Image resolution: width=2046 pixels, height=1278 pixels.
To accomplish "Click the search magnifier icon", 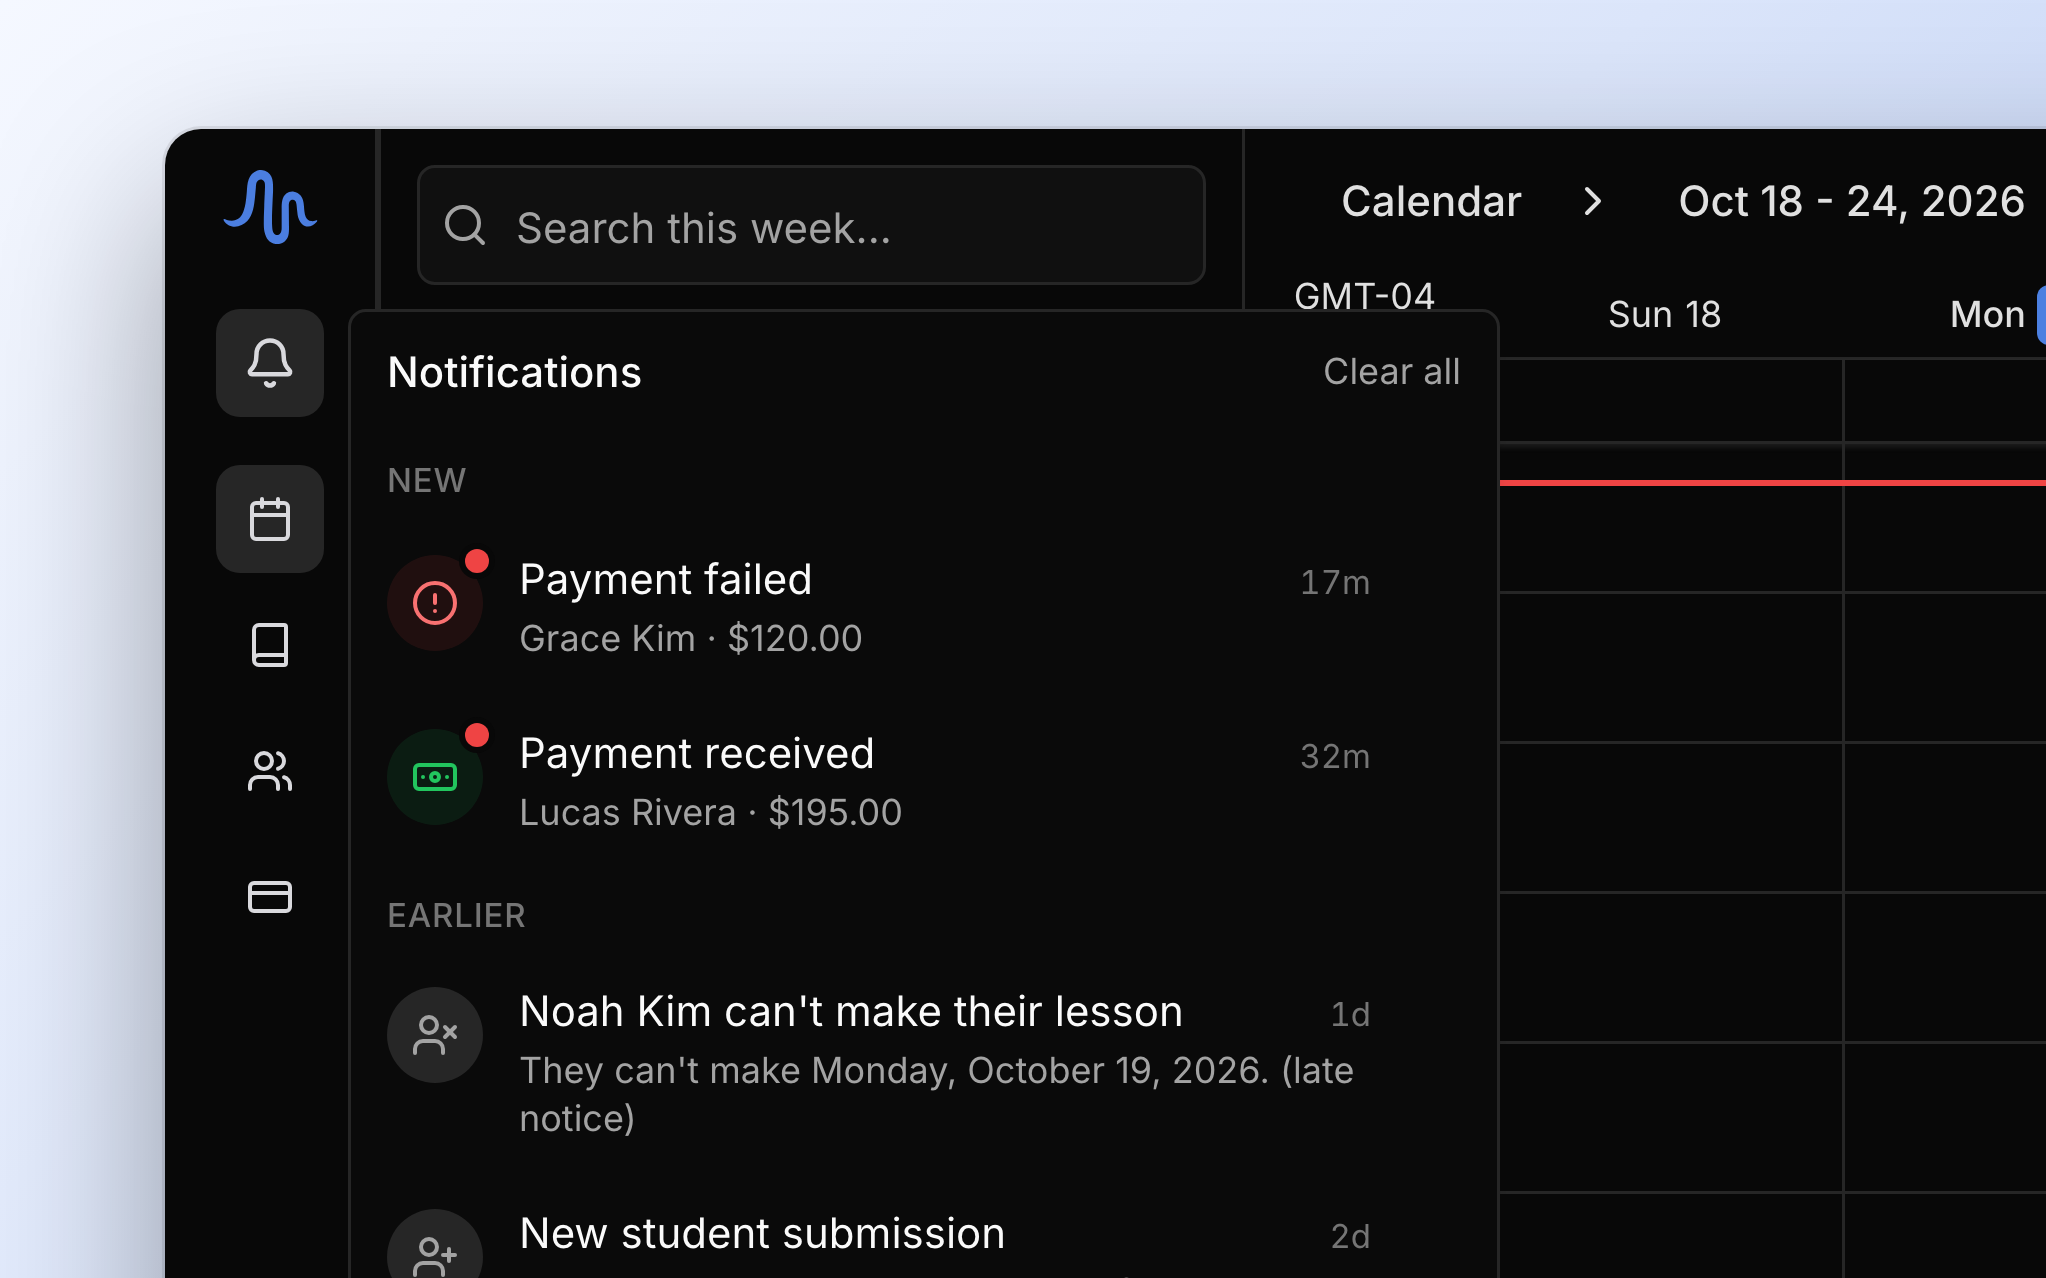I will pyautogui.click(x=465, y=226).
